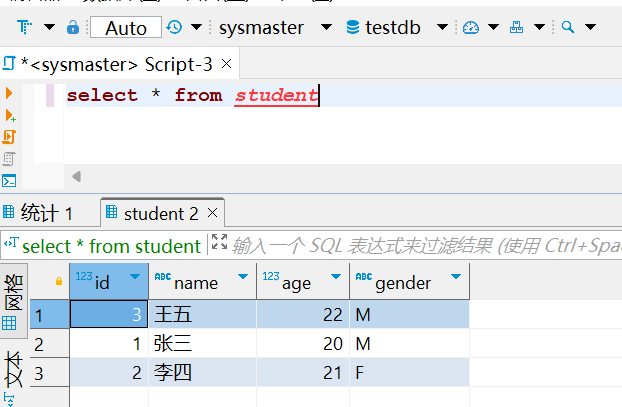
Task: Switch to the 统计 1 tab
Action: tap(40, 213)
